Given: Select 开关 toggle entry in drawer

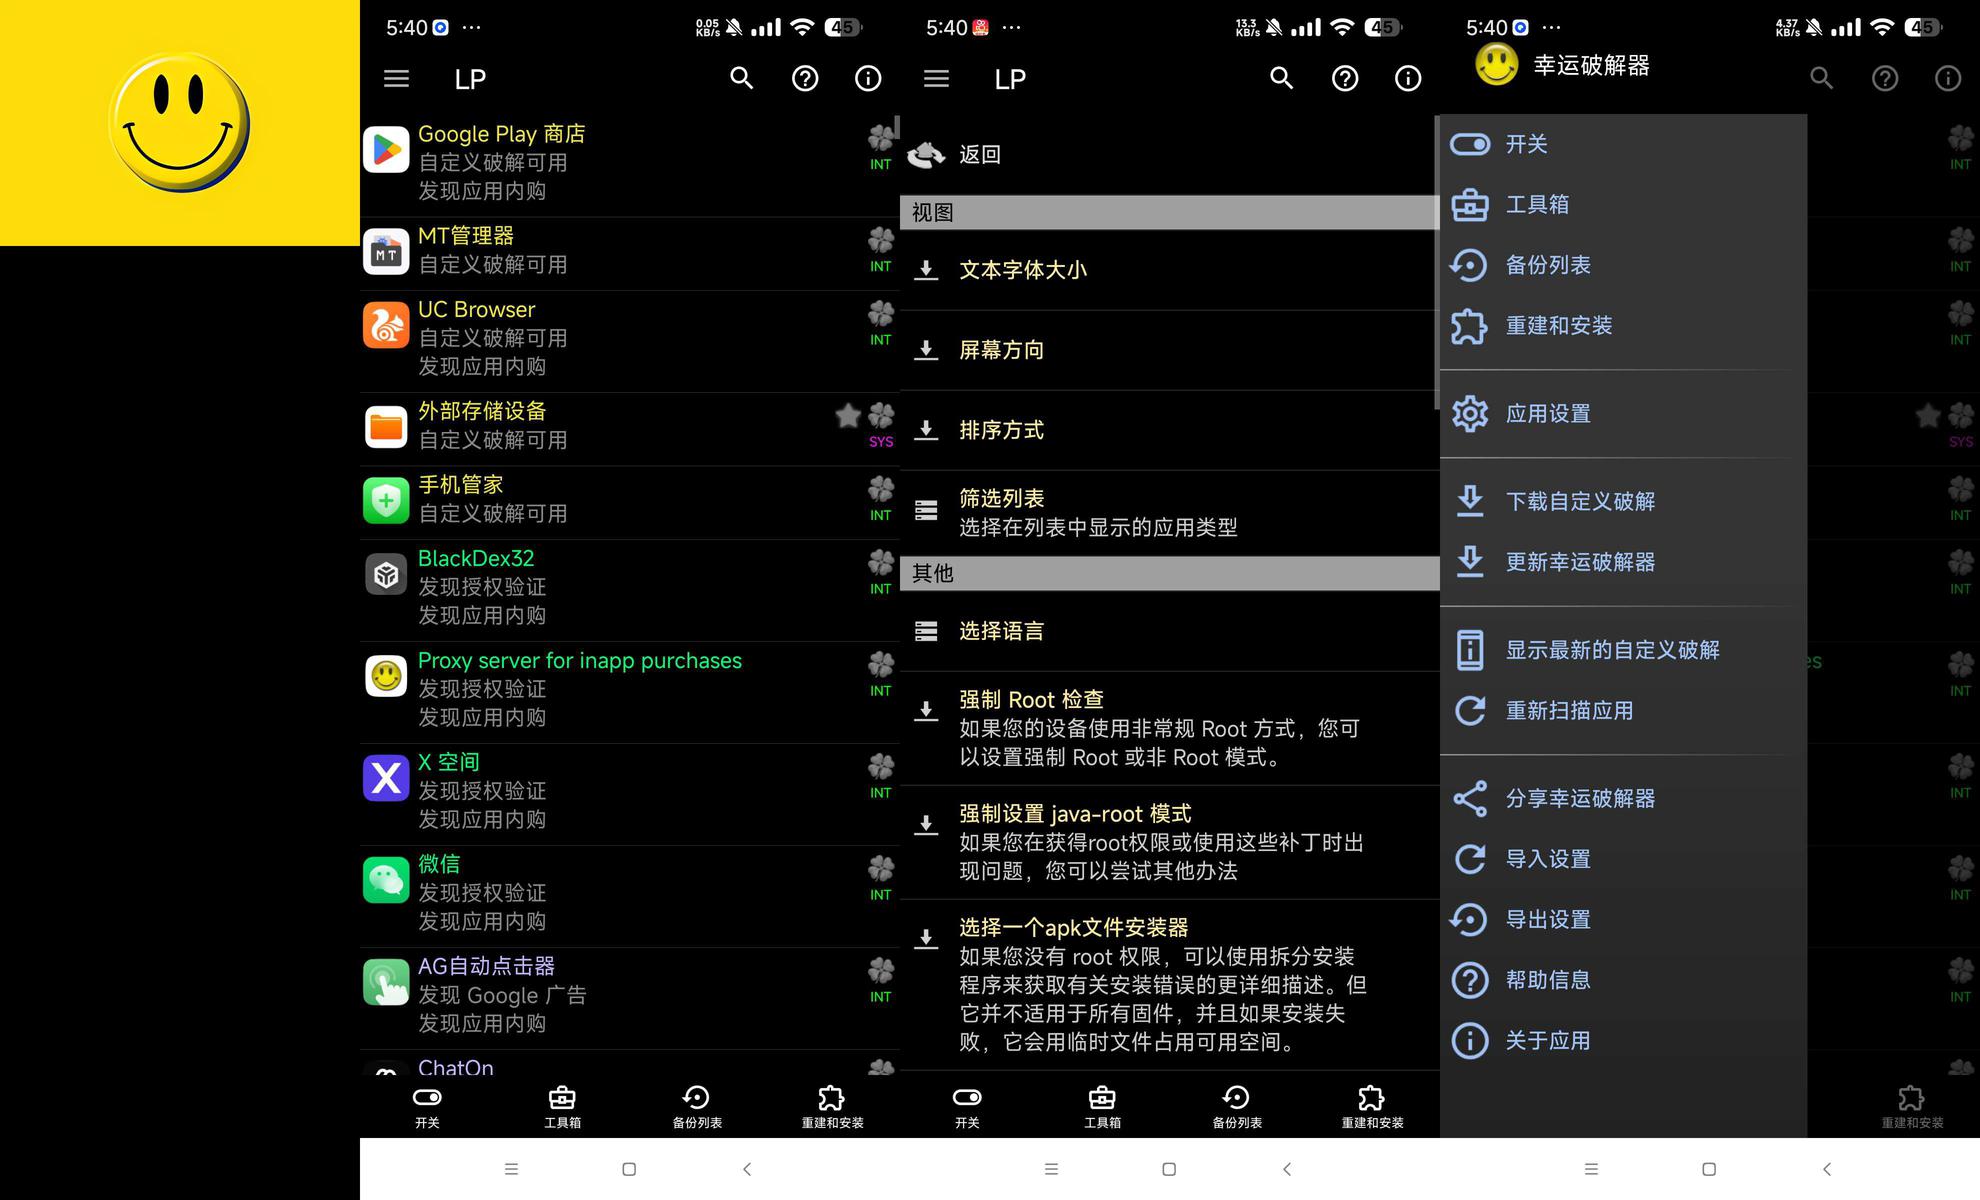Looking at the screenshot, I should coord(1623,144).
